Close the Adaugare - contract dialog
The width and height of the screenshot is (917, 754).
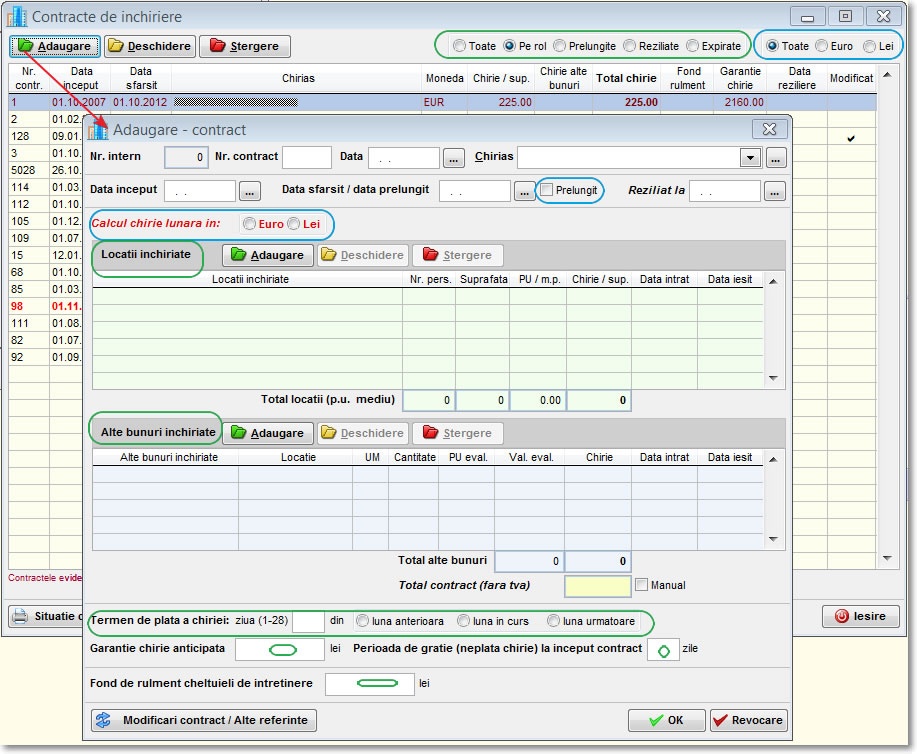tap(769, 129)
